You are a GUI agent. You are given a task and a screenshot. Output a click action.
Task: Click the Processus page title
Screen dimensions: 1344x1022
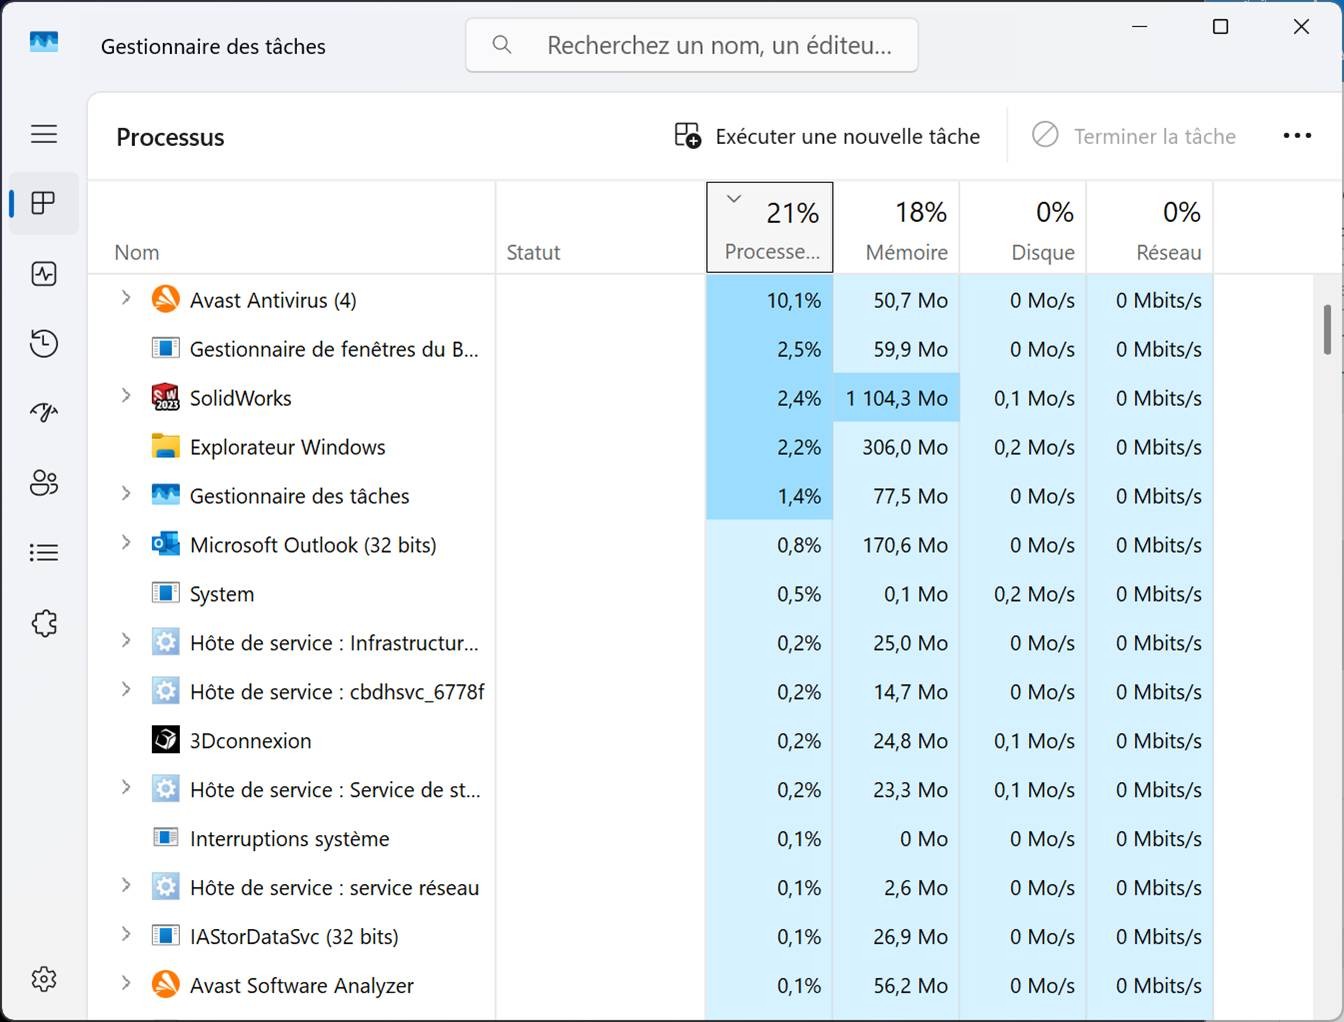pyautogui.click(x=170, y=137)
